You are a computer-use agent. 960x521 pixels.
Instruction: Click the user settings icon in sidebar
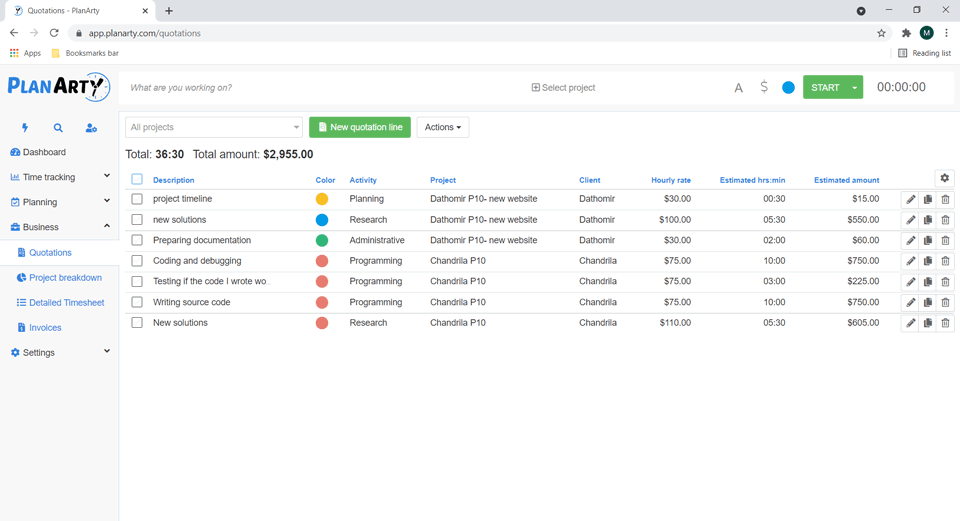[x=91, y=127]
